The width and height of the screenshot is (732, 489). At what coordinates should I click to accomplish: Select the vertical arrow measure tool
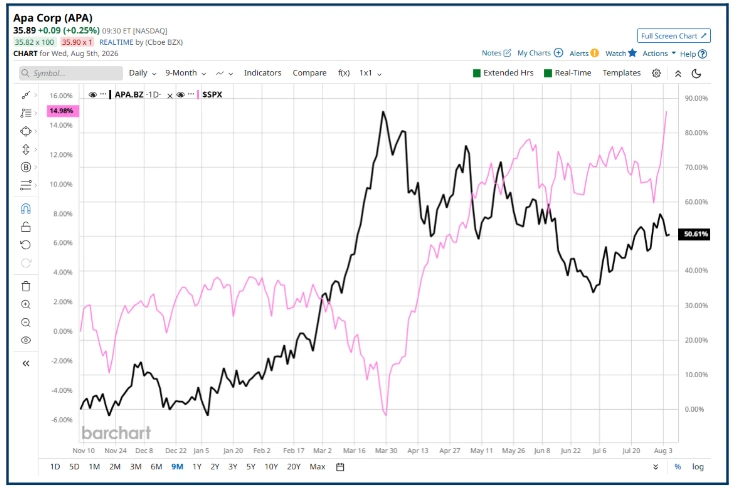[x=26, y=149]
